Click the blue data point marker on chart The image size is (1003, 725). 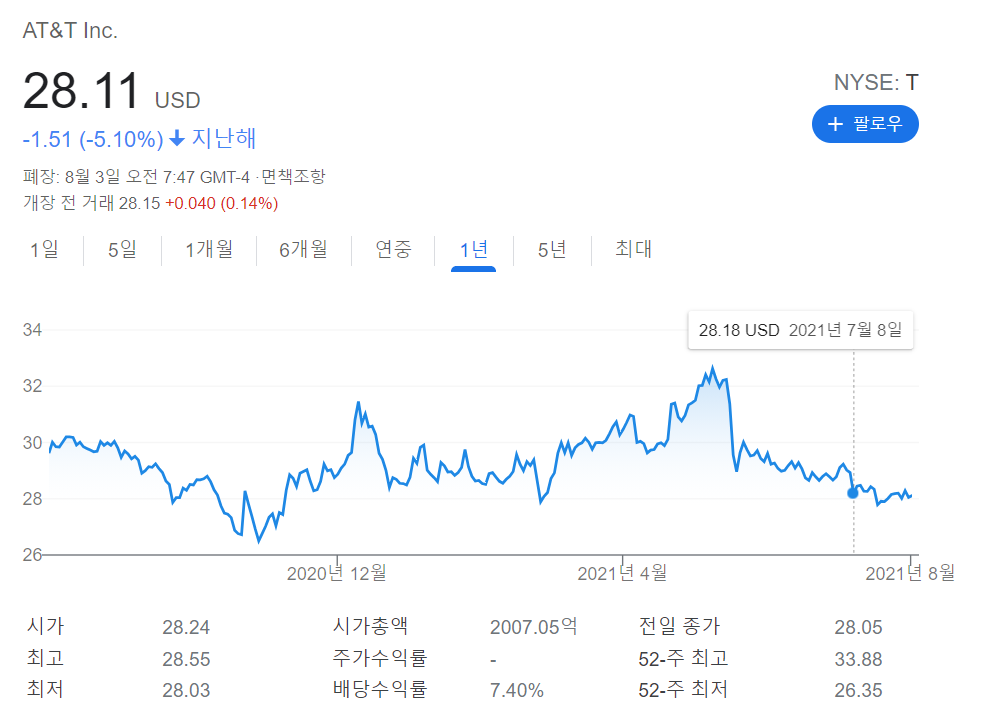point(853,493)
